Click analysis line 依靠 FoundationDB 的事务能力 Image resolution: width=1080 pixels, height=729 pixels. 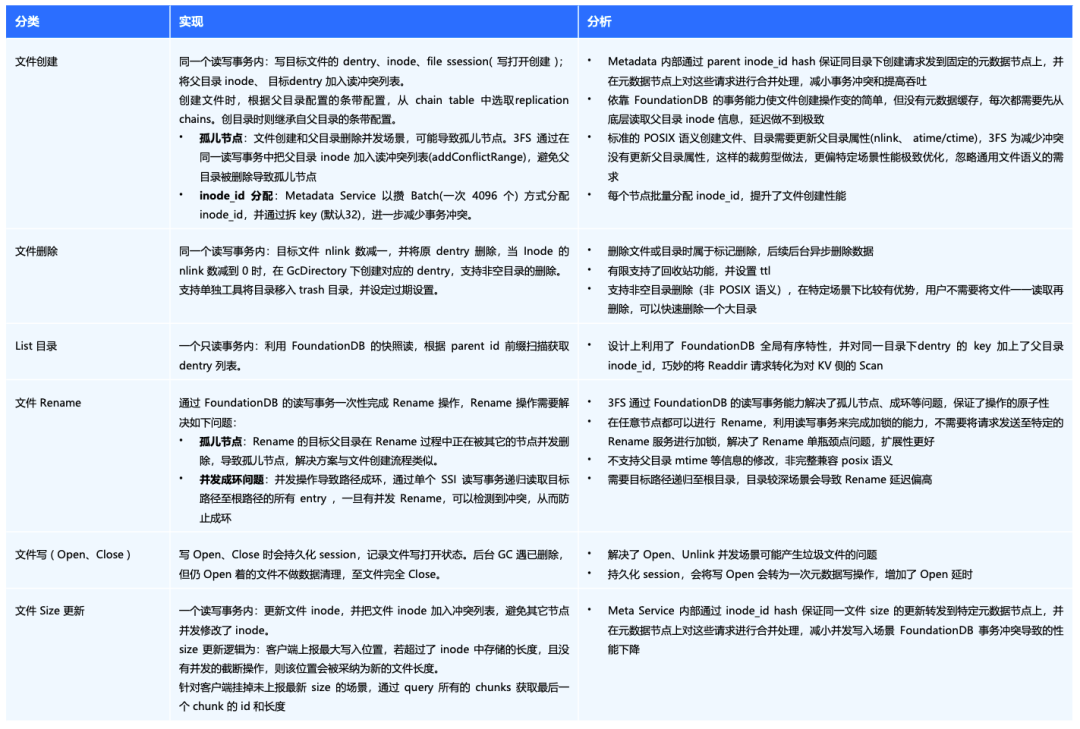(x=835, y=110)
